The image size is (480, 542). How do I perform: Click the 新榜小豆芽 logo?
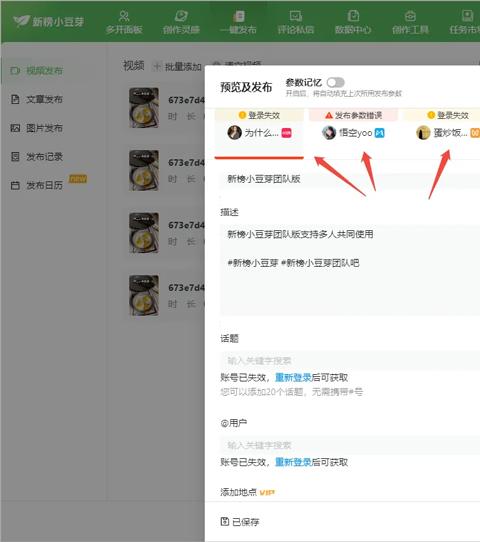click(49, 21)
